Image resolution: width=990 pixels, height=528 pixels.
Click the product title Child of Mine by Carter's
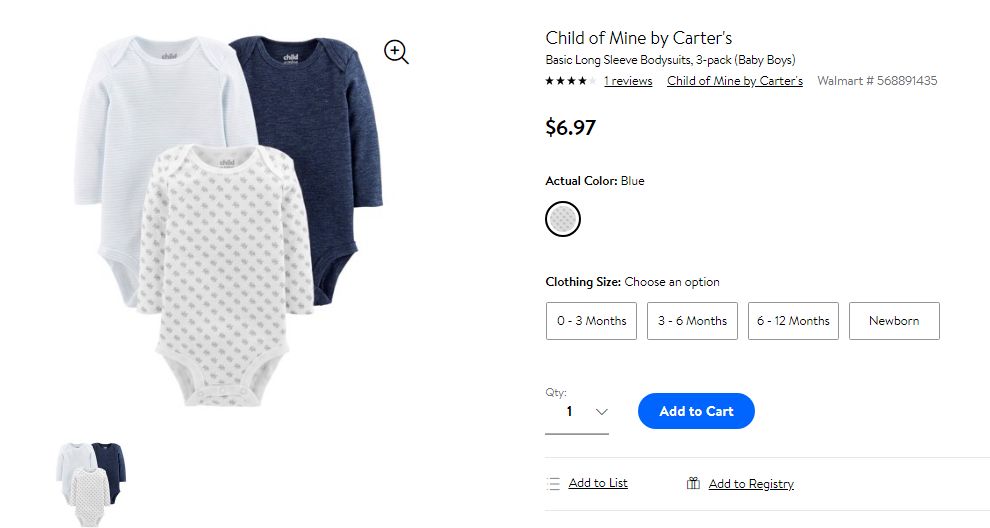click(639, 38)
